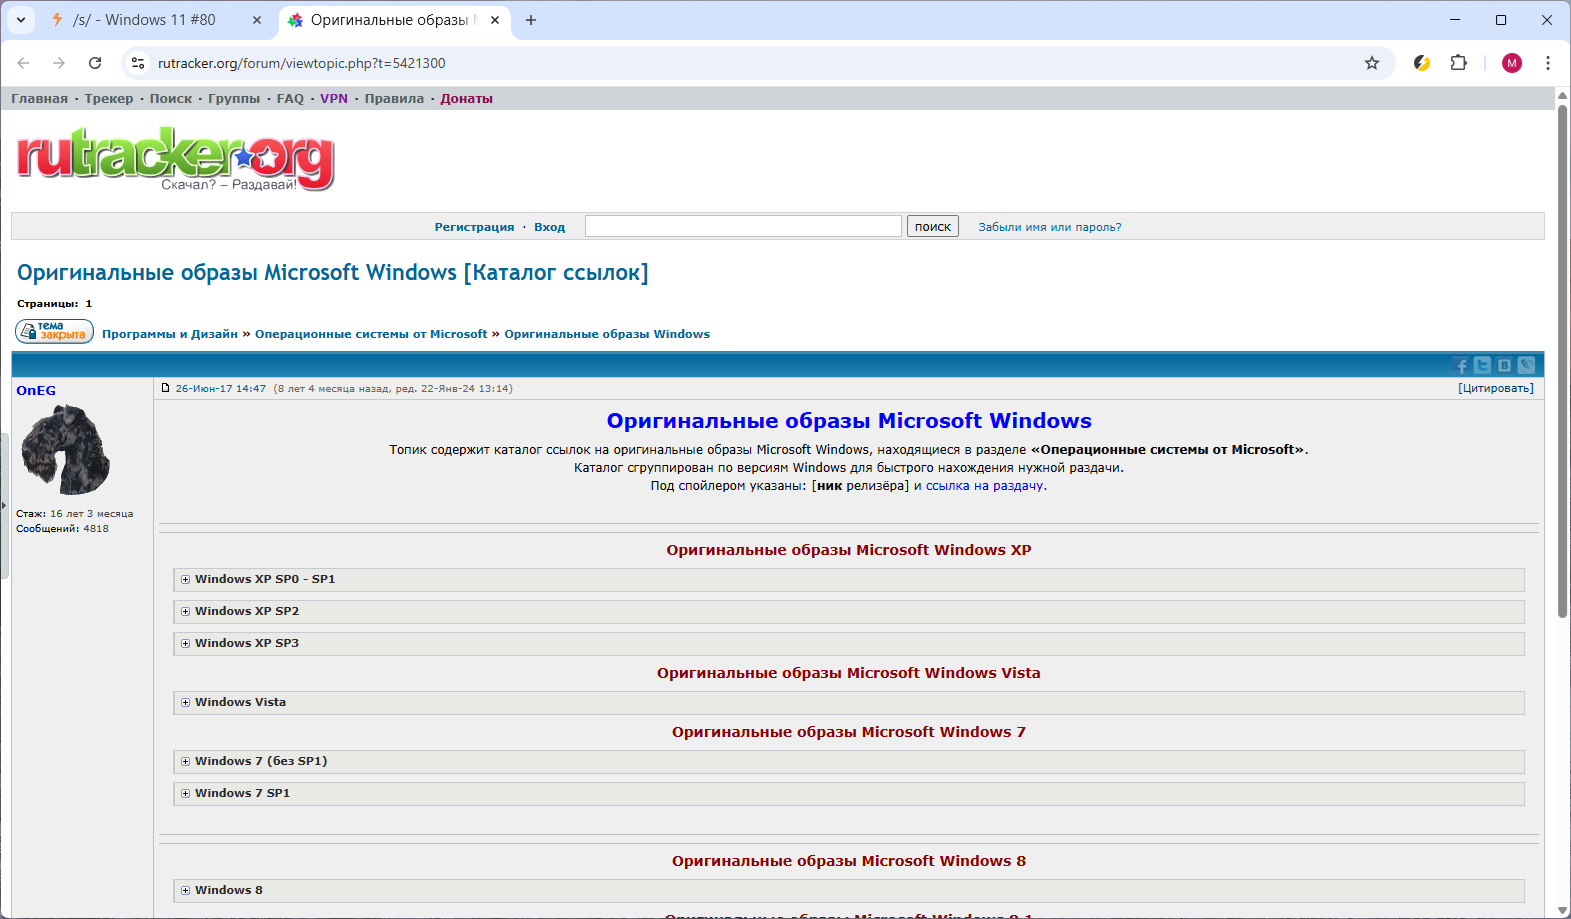Open the Chrome three-dot menu

(1548, 63)
